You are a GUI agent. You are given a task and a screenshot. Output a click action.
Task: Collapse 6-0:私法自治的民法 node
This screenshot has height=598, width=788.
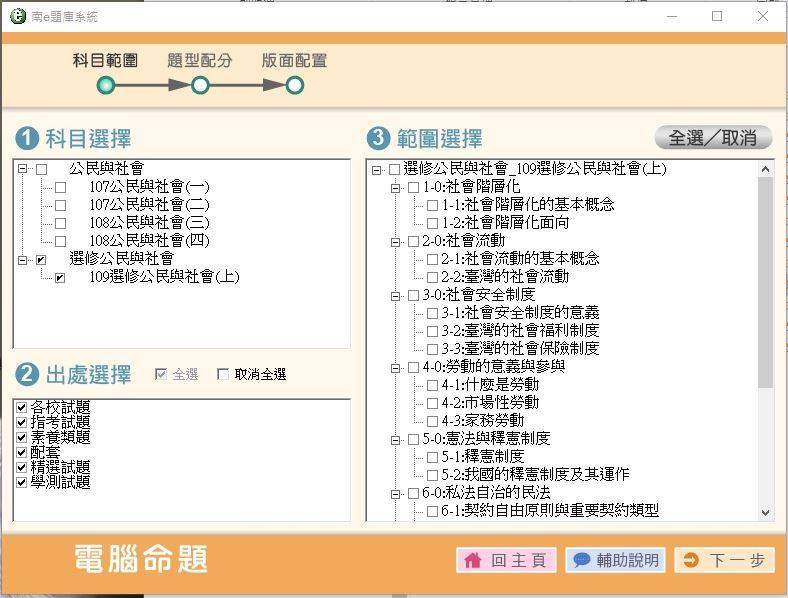[x=396, y=494]
